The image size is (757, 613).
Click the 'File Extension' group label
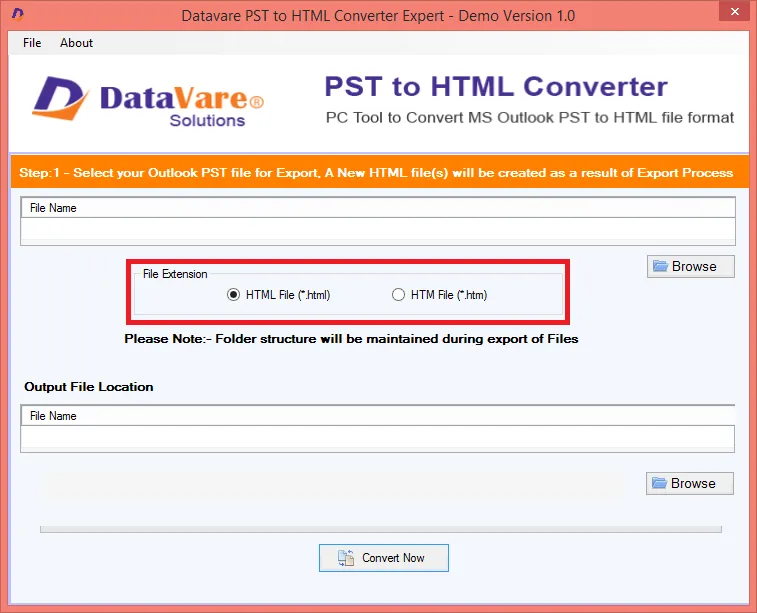175,274
